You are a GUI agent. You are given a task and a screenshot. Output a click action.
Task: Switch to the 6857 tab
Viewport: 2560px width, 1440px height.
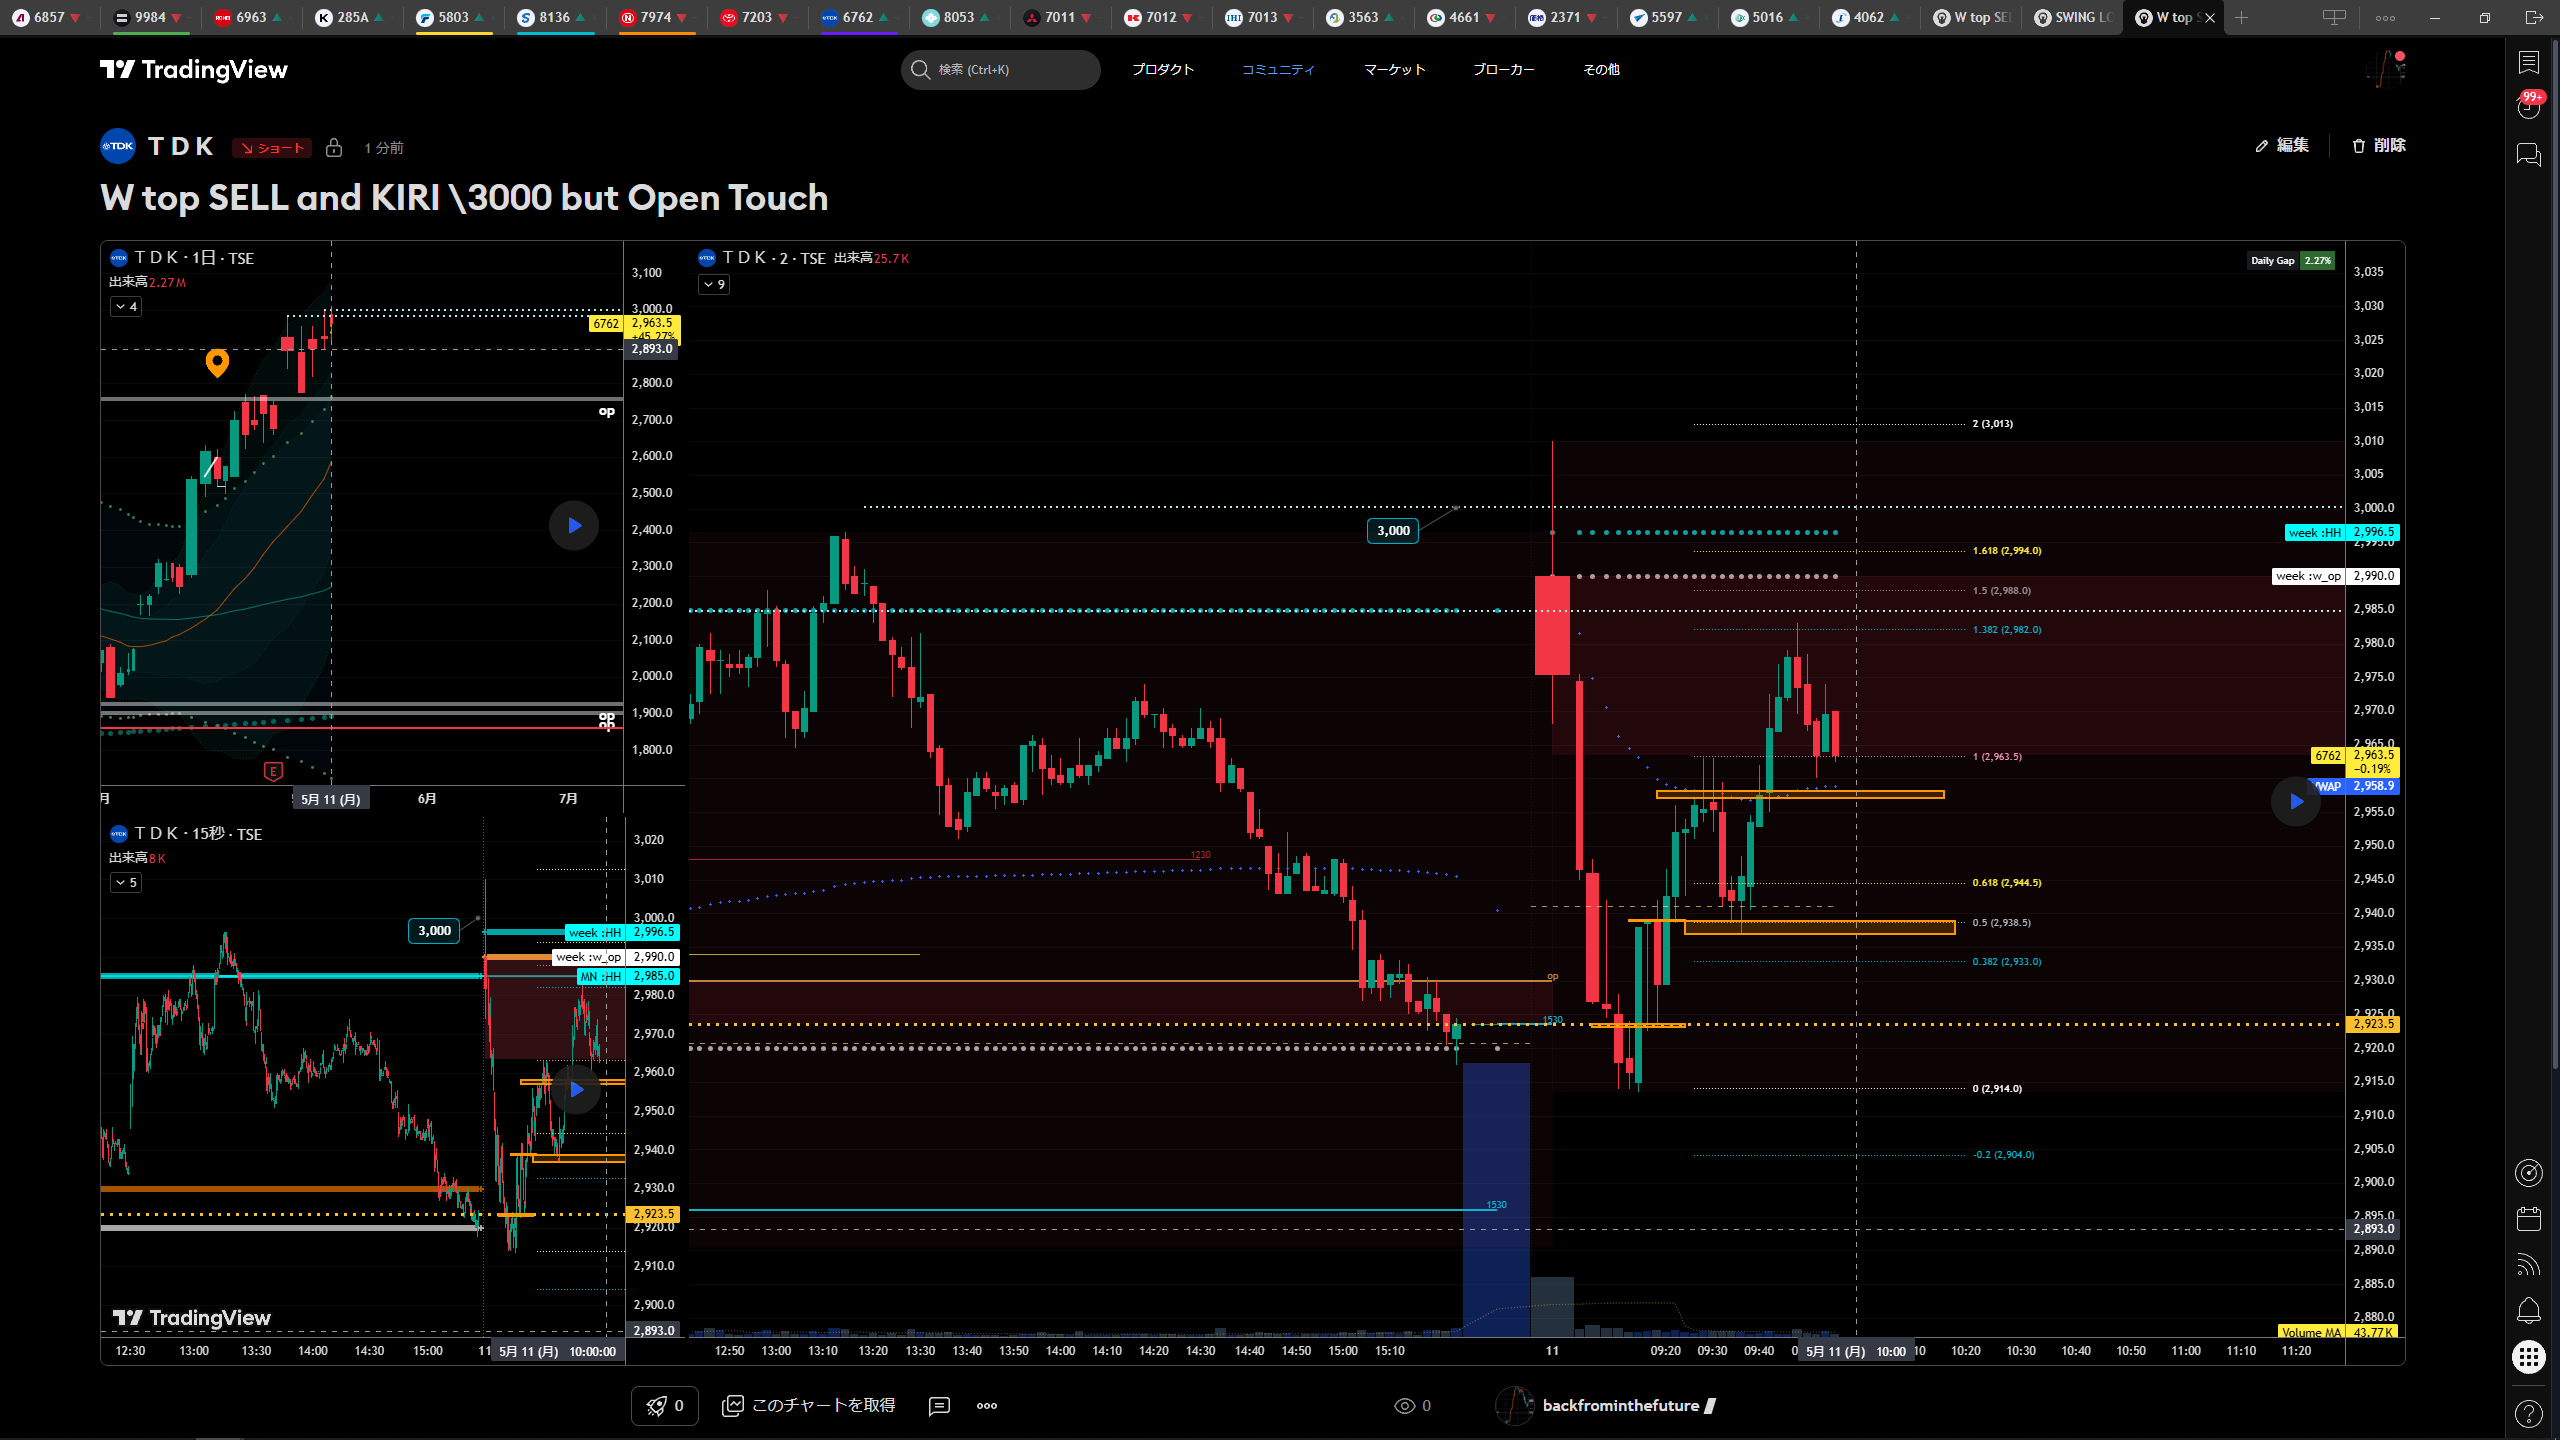click(x=49, y=17)
